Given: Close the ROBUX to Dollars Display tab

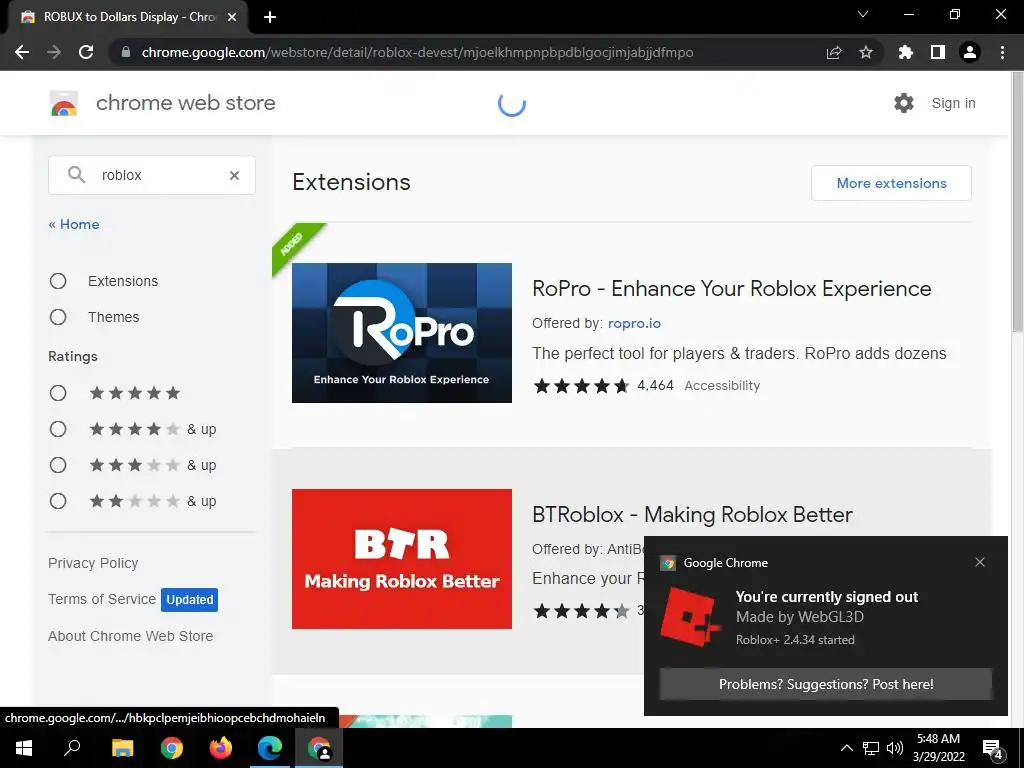Looking at the screenshot, I should tap(232, 17).
